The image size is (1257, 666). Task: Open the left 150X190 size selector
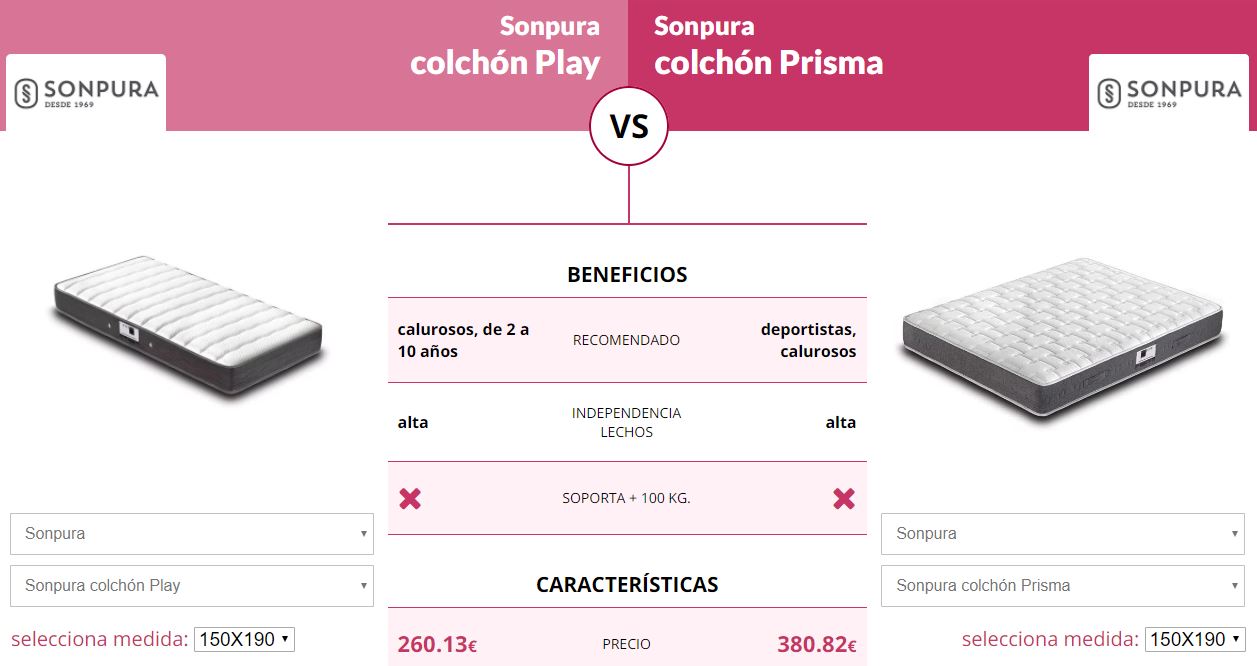coord(244,640)
